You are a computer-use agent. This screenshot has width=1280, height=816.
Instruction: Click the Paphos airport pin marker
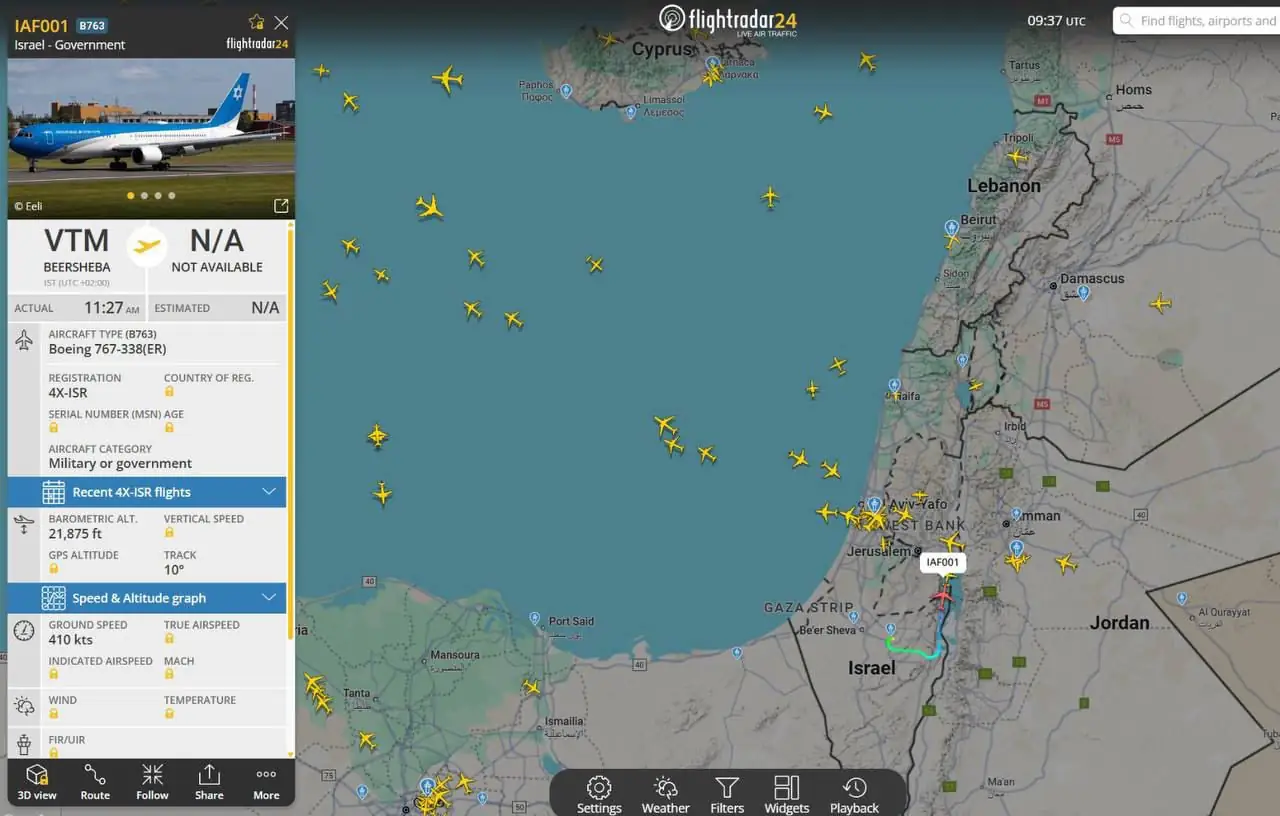(566, 91)
